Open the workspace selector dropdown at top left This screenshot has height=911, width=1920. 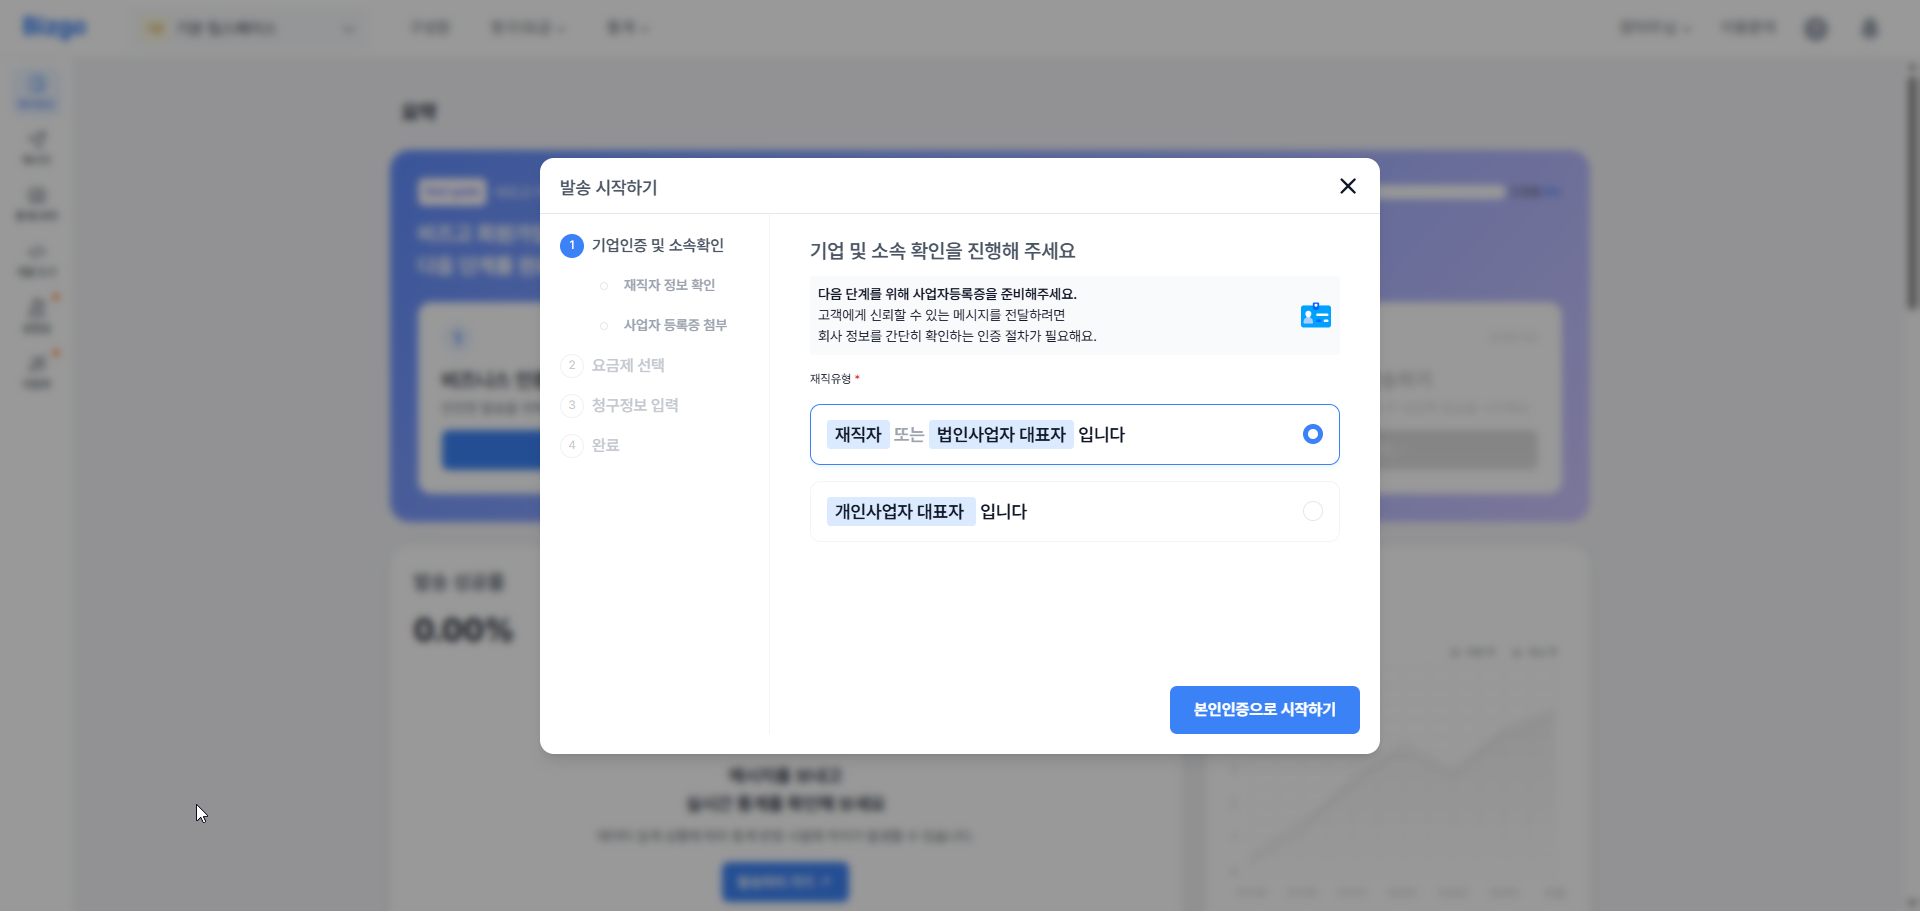[x=251, y=27]
